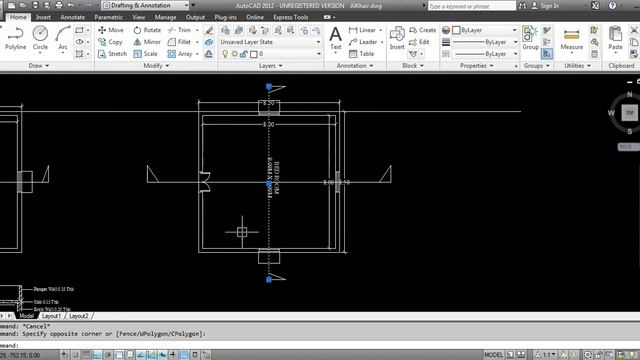Click the Create block tool
The height and width of the screenshot is (360, 640).
coord(422,30)
